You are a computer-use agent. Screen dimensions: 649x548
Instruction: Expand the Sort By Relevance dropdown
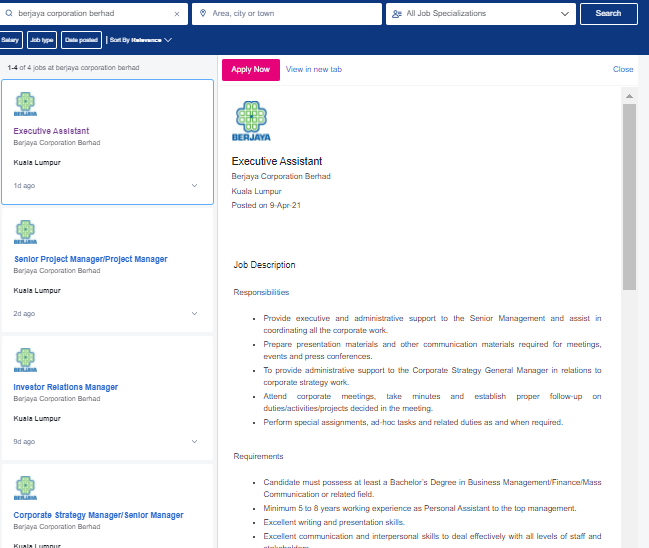click(x=141, y=40)
